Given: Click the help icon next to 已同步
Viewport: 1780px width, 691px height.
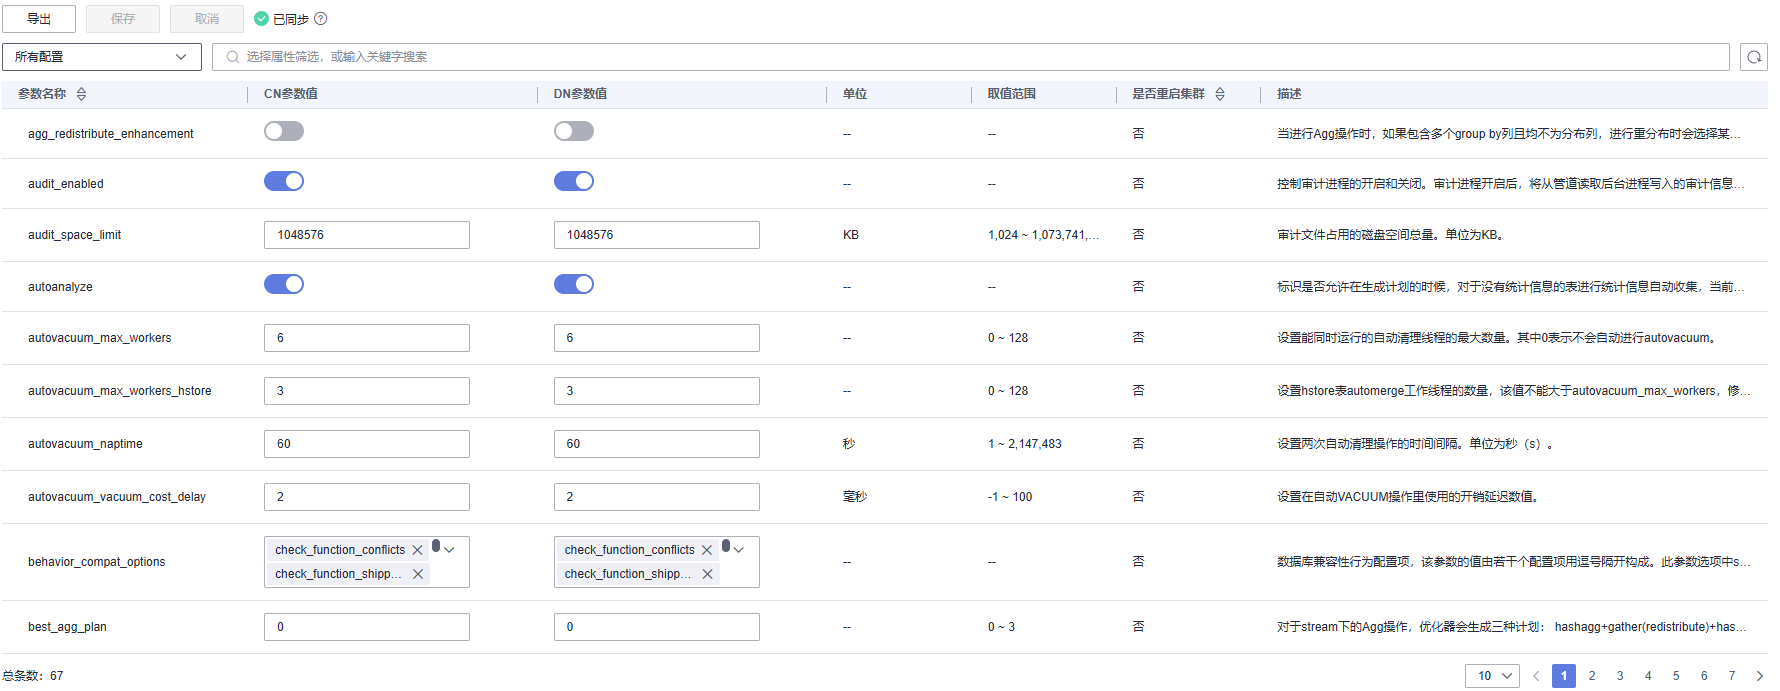Looking at the screenshot, I should [x=321, y=19].
